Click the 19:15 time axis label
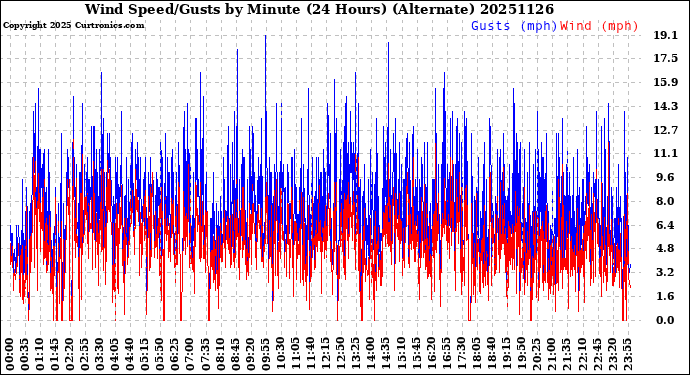The width and height of the screenshot is (690, 375). pos(506,354)
